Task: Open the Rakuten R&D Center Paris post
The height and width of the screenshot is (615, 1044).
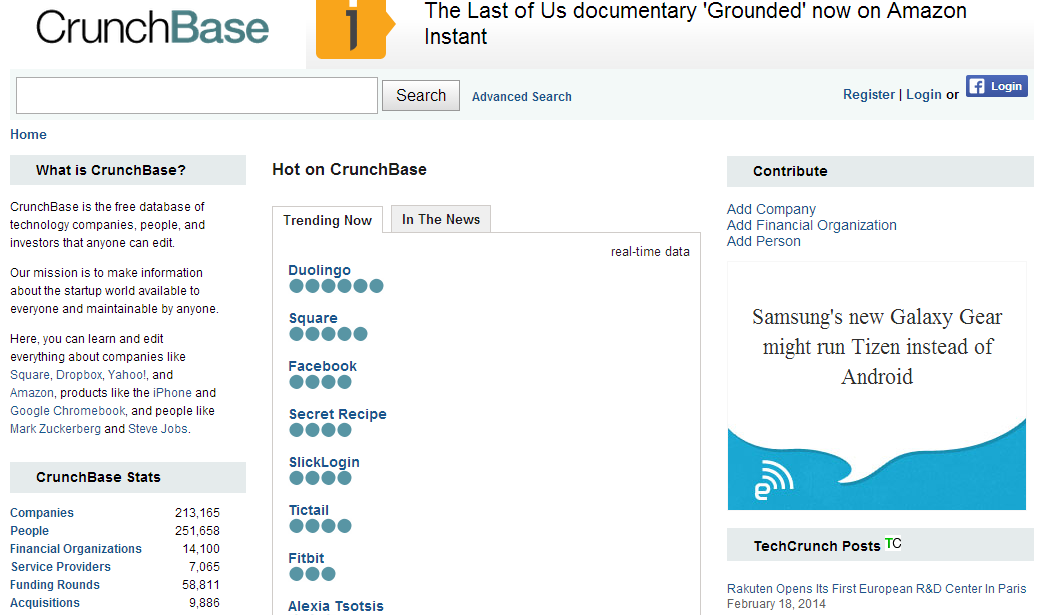Action: 876,588
